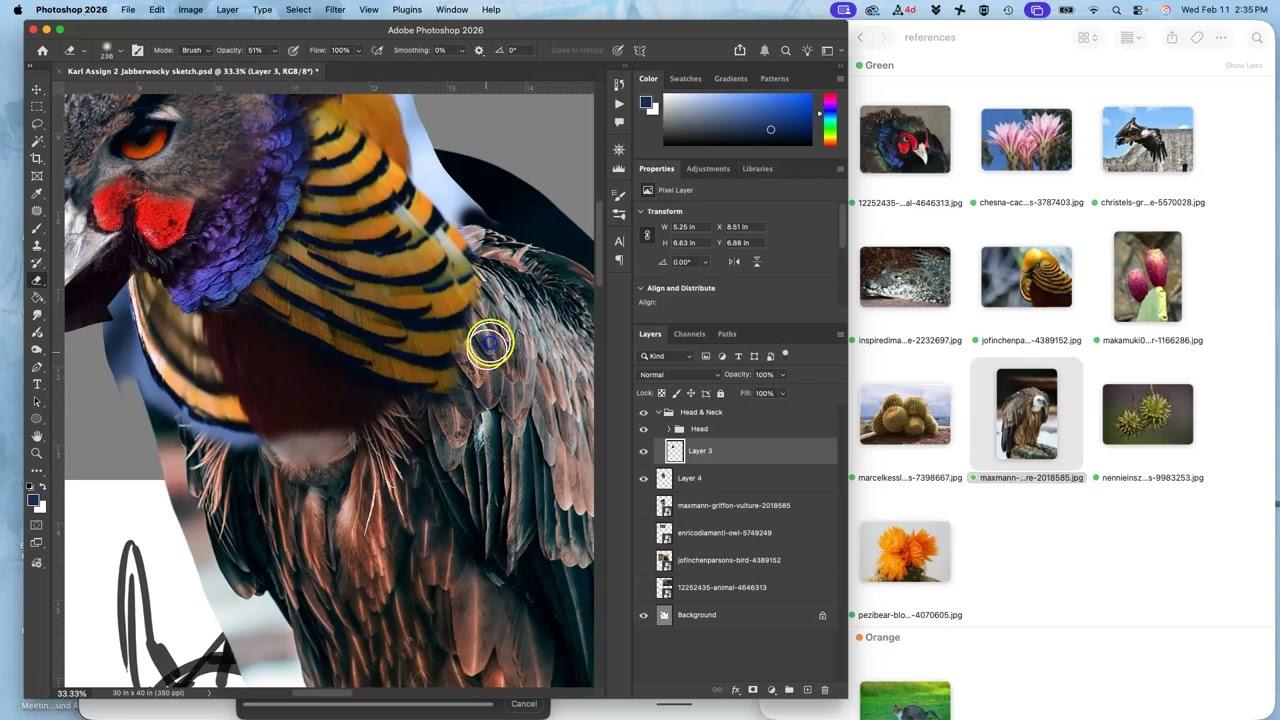Click the Home icon in options bar

click(42, 50)
